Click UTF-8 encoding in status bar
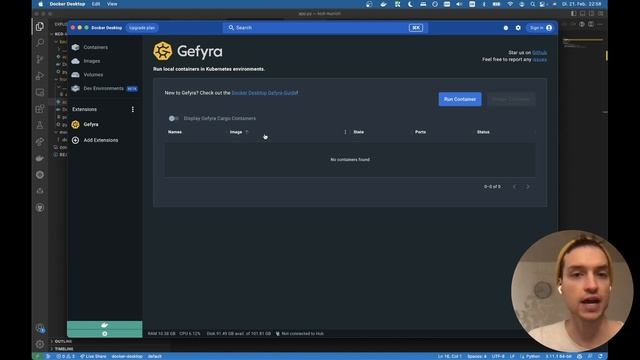This screenshot has width=640, height=360. [498, 356]
